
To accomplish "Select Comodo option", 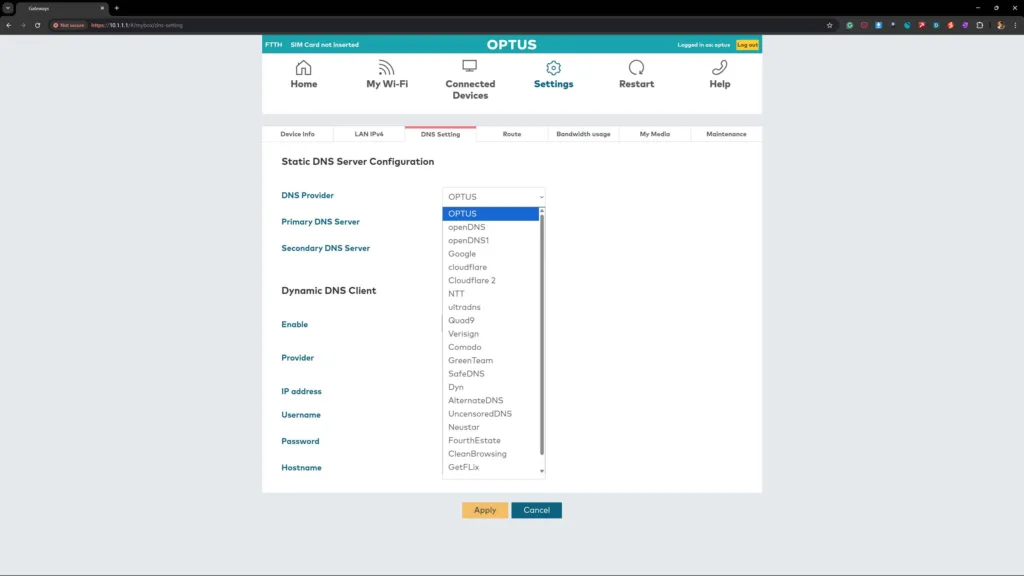I will click(490, 347).
